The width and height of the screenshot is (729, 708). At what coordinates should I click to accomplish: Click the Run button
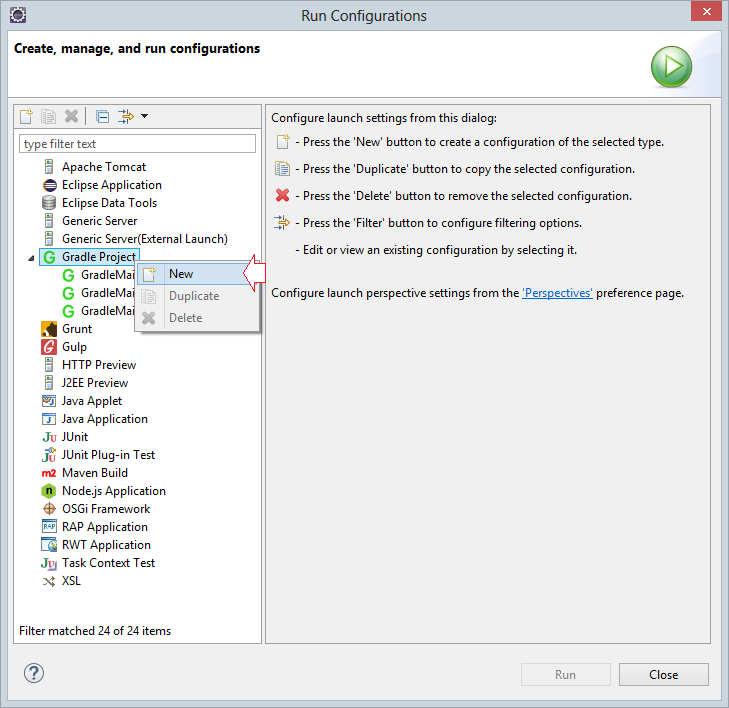coord(565,675)
